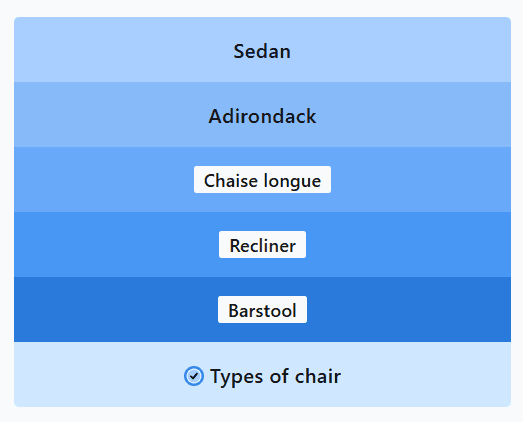Choose the Adirondack option
This screenshot has height=422, width=523.
262,116
